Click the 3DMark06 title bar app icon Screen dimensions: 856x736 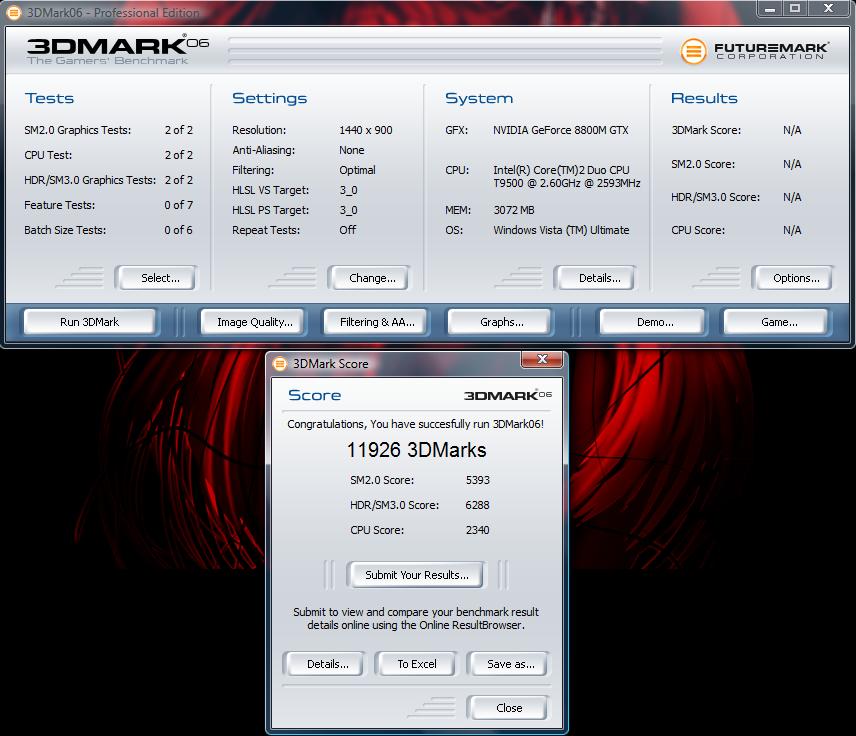(x=14, y=12)
